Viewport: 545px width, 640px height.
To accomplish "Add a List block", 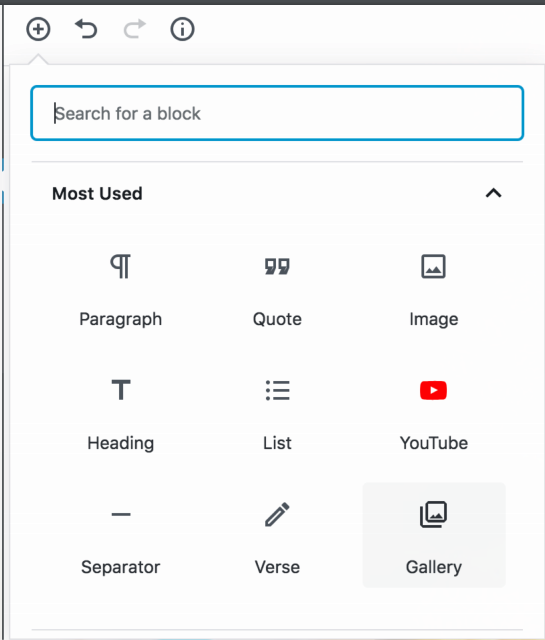I will coord(277,414).
